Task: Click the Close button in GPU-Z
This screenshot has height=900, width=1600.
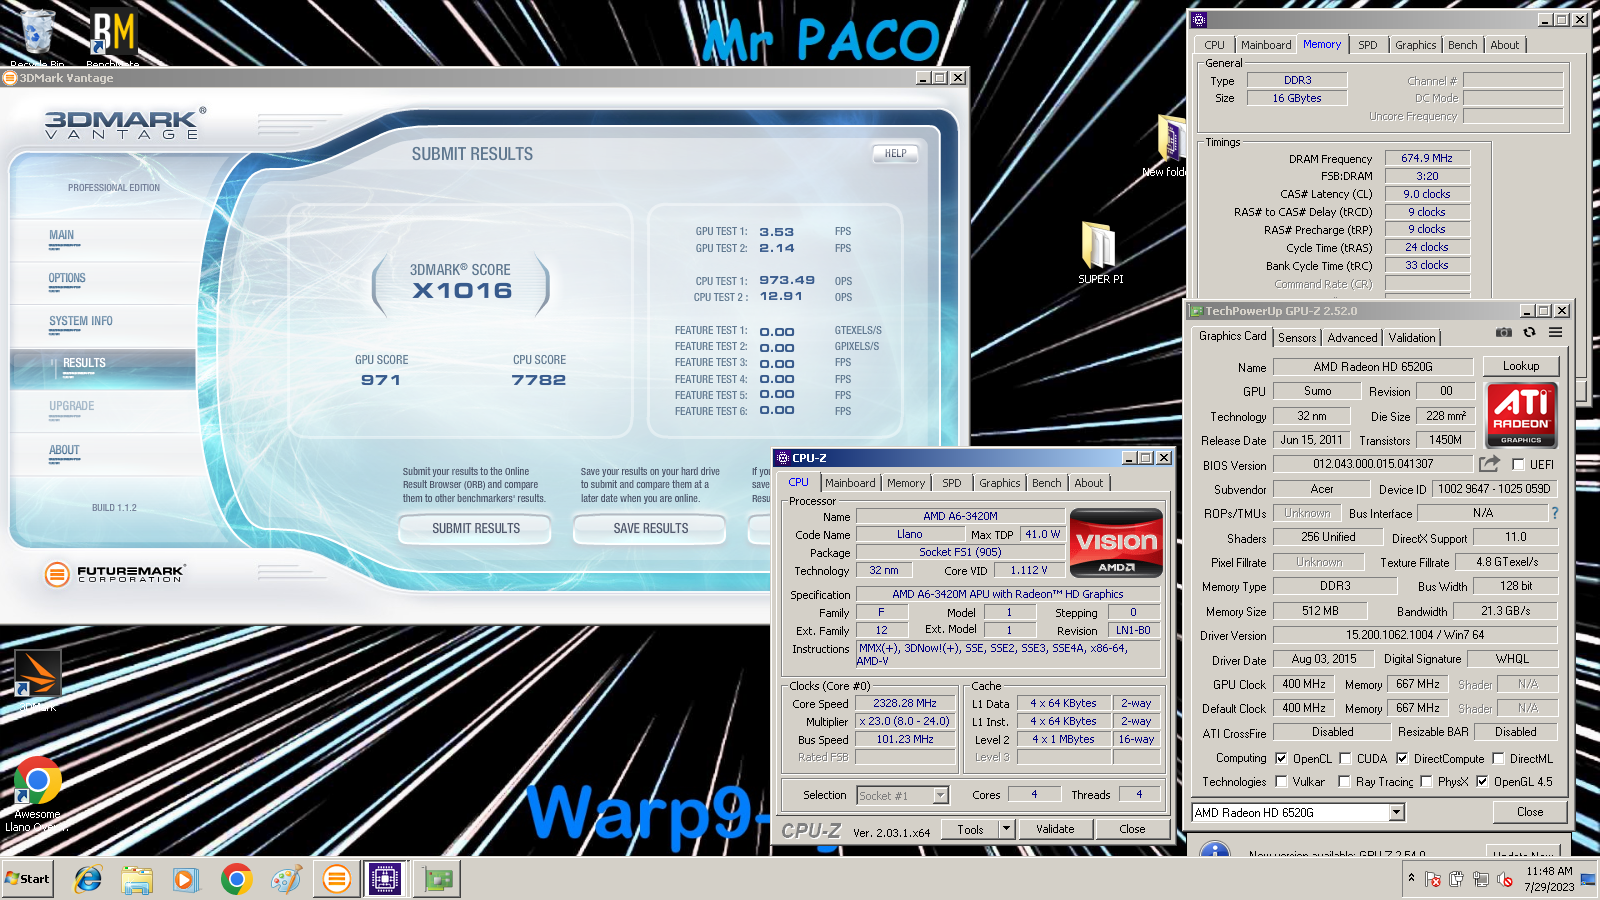Action: pyautogui.click(x=1529, y=812)
